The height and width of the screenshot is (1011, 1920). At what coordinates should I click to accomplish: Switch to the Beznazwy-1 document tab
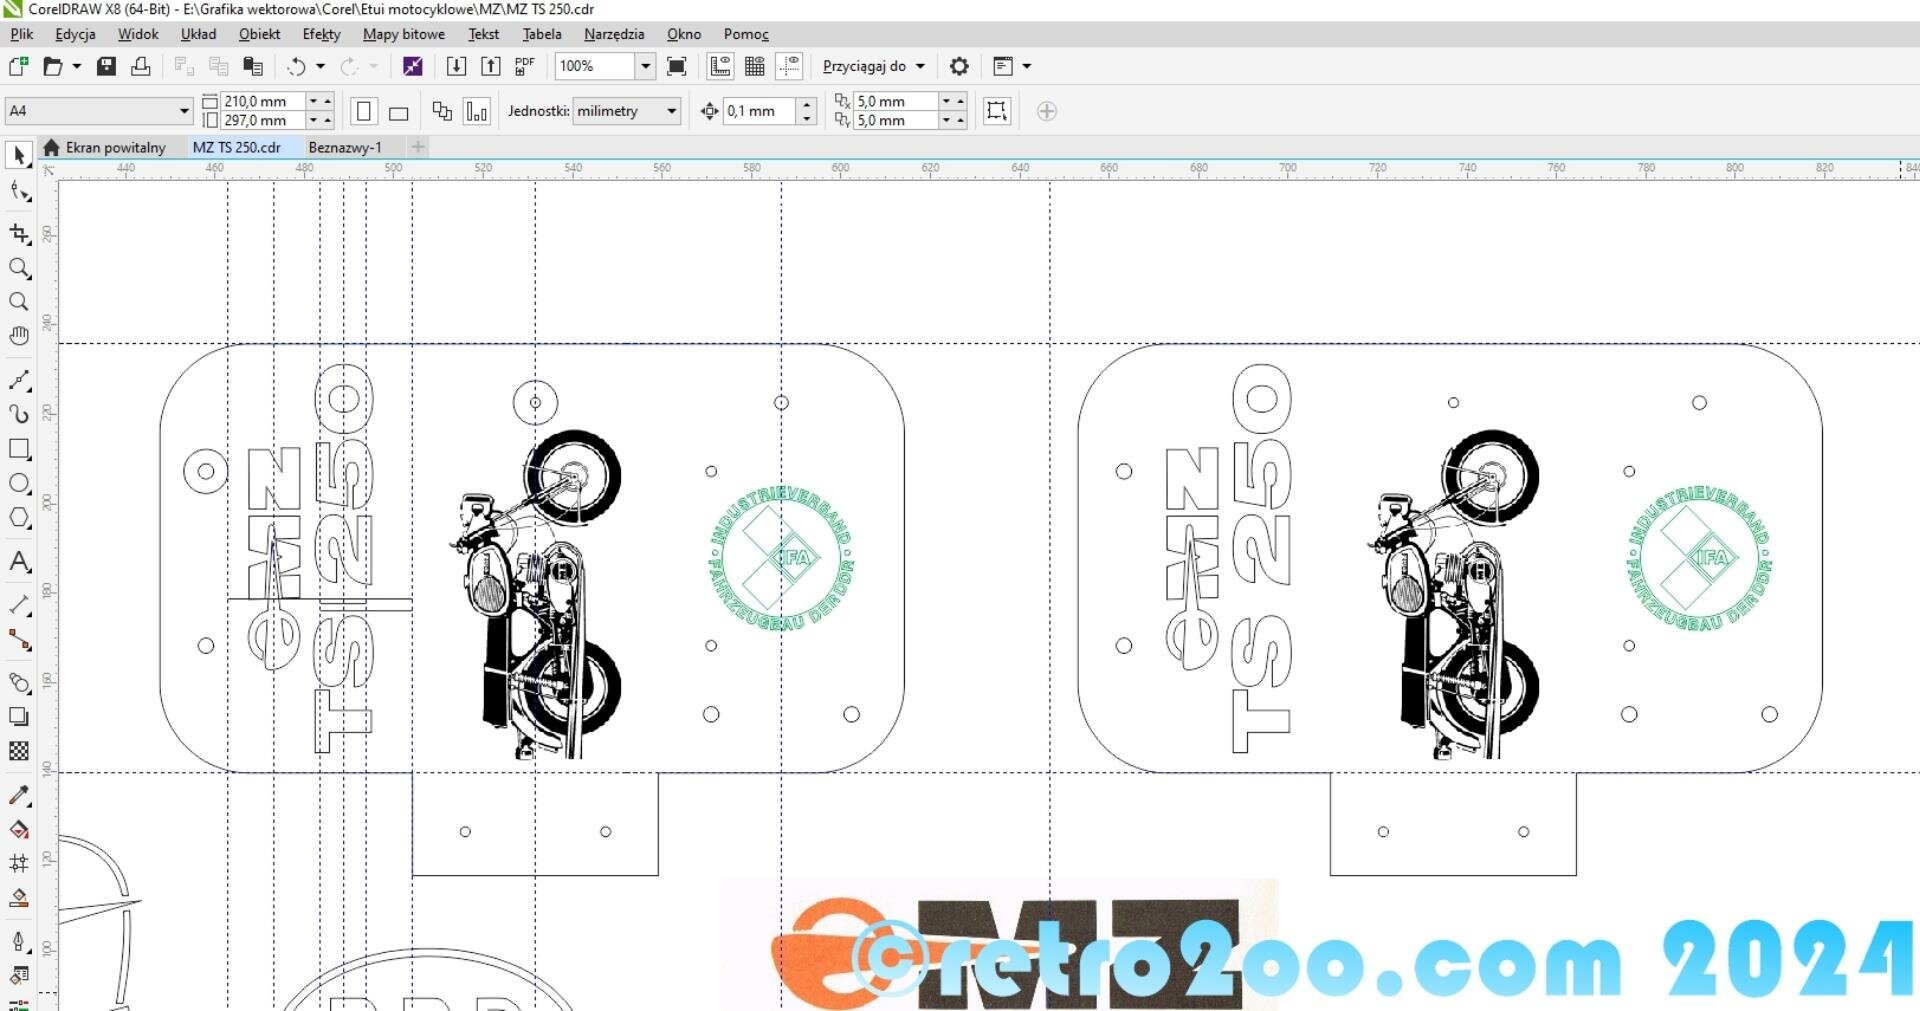(345, 147)
